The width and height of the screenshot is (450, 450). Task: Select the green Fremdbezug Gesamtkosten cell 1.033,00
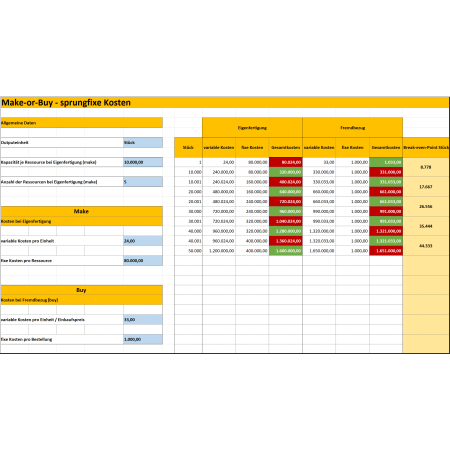tap(386, 162)
